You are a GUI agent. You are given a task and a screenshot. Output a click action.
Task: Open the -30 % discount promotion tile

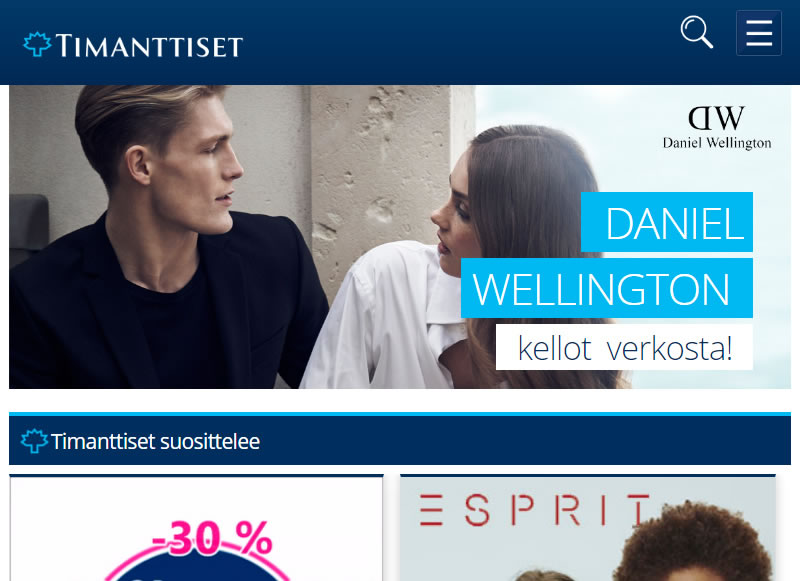196,528
